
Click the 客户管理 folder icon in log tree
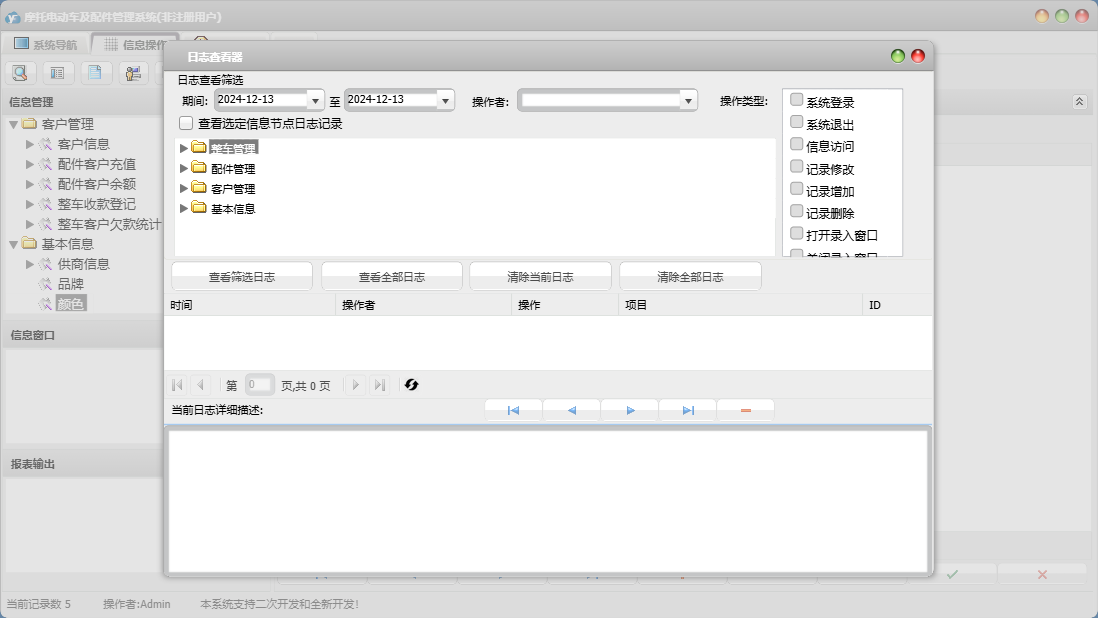199,188
